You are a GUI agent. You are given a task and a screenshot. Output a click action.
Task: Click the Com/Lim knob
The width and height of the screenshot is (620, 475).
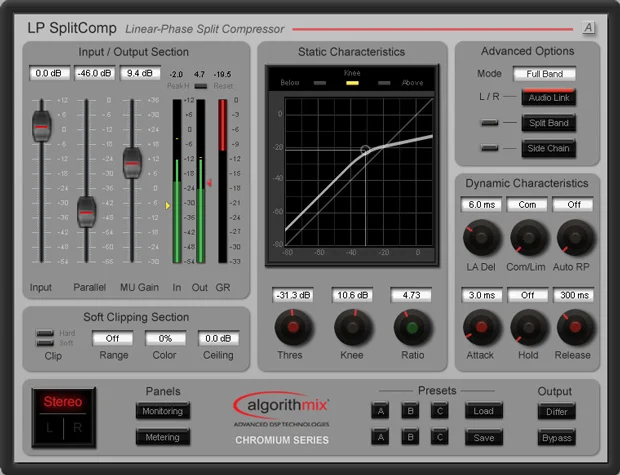coord(528,238)
